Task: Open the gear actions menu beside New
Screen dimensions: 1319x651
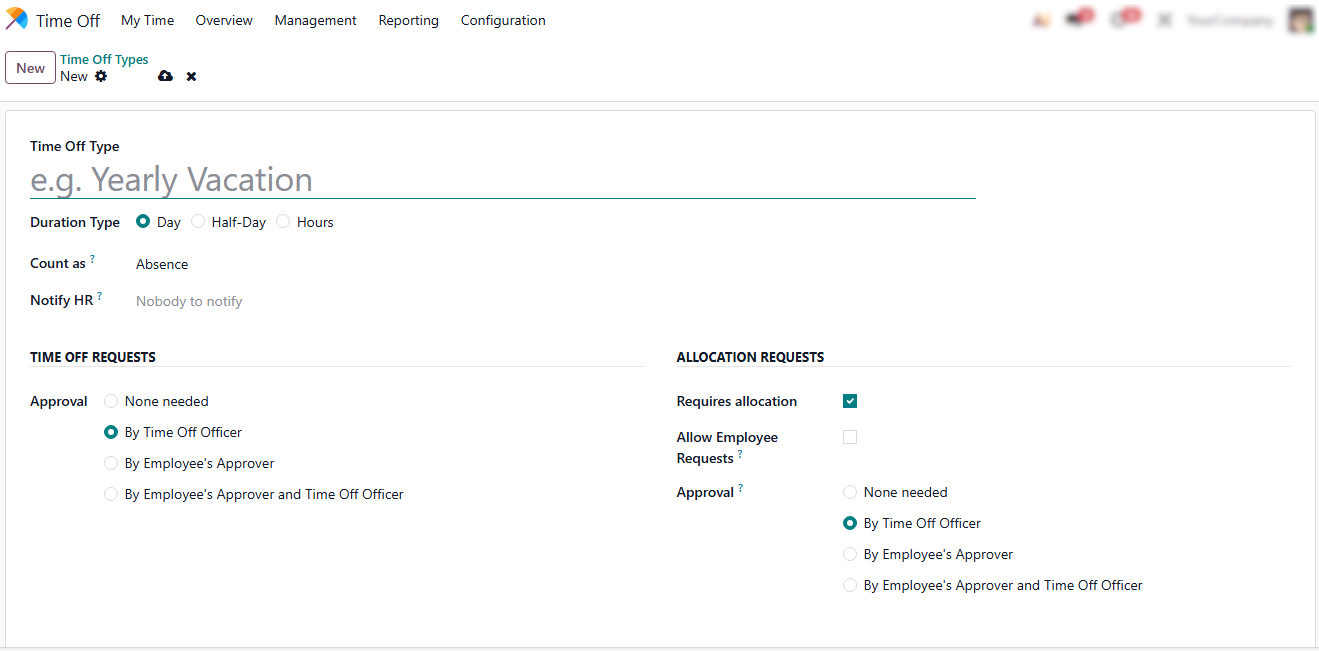Action: click(x=101, y=76)
